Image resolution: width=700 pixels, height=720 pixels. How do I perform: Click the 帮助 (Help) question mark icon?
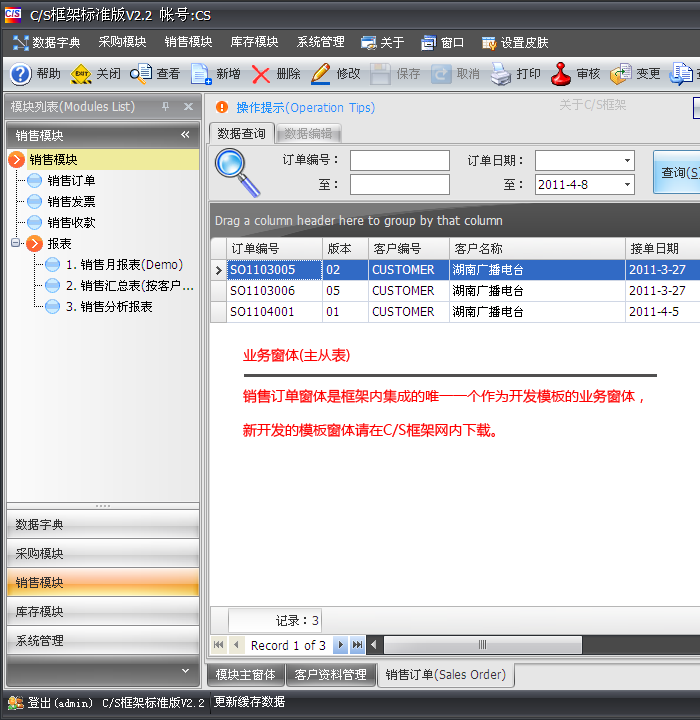21,74
